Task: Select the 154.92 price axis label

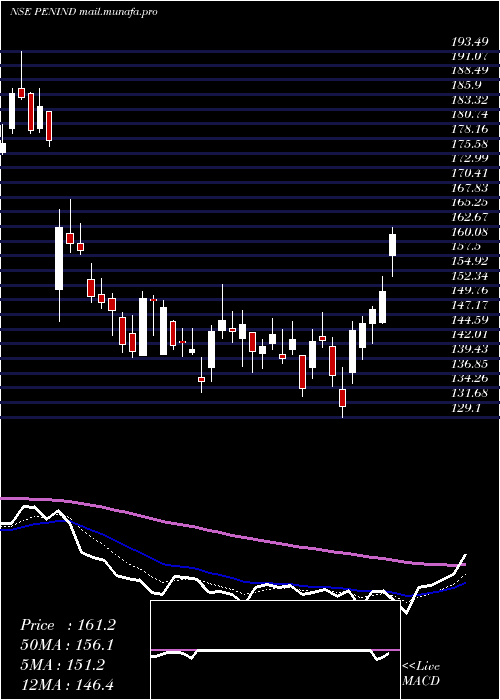Action: click(469, 261)
